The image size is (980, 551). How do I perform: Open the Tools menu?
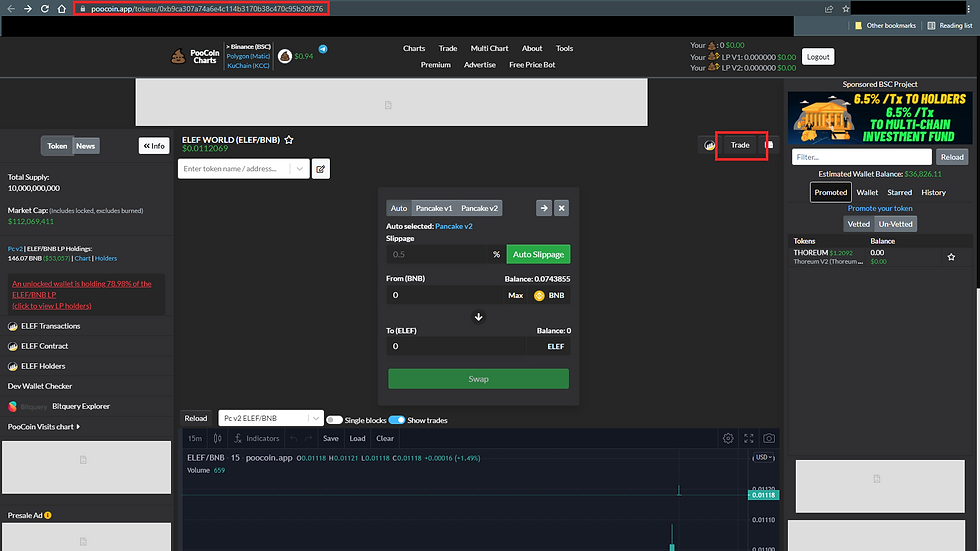564,48
